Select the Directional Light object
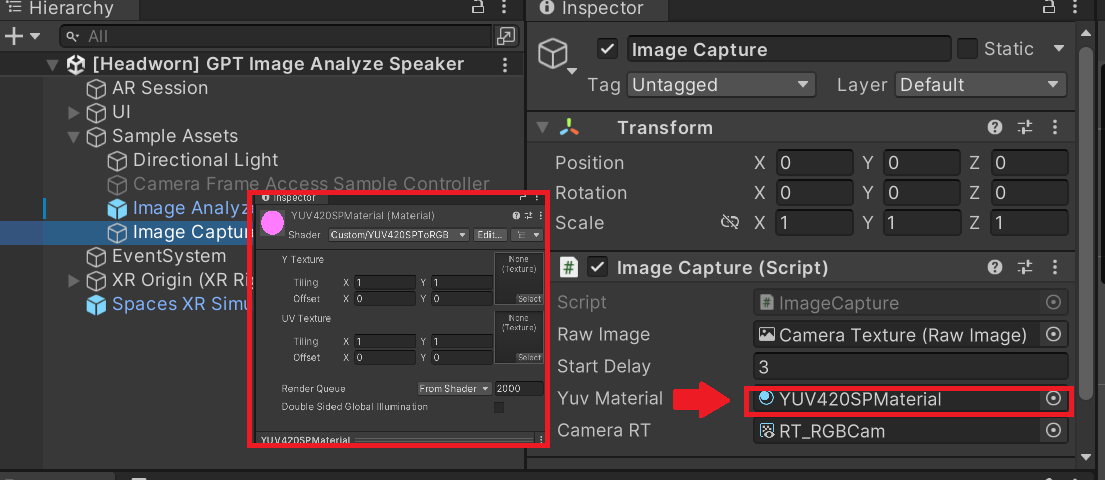 coord(205,160)
